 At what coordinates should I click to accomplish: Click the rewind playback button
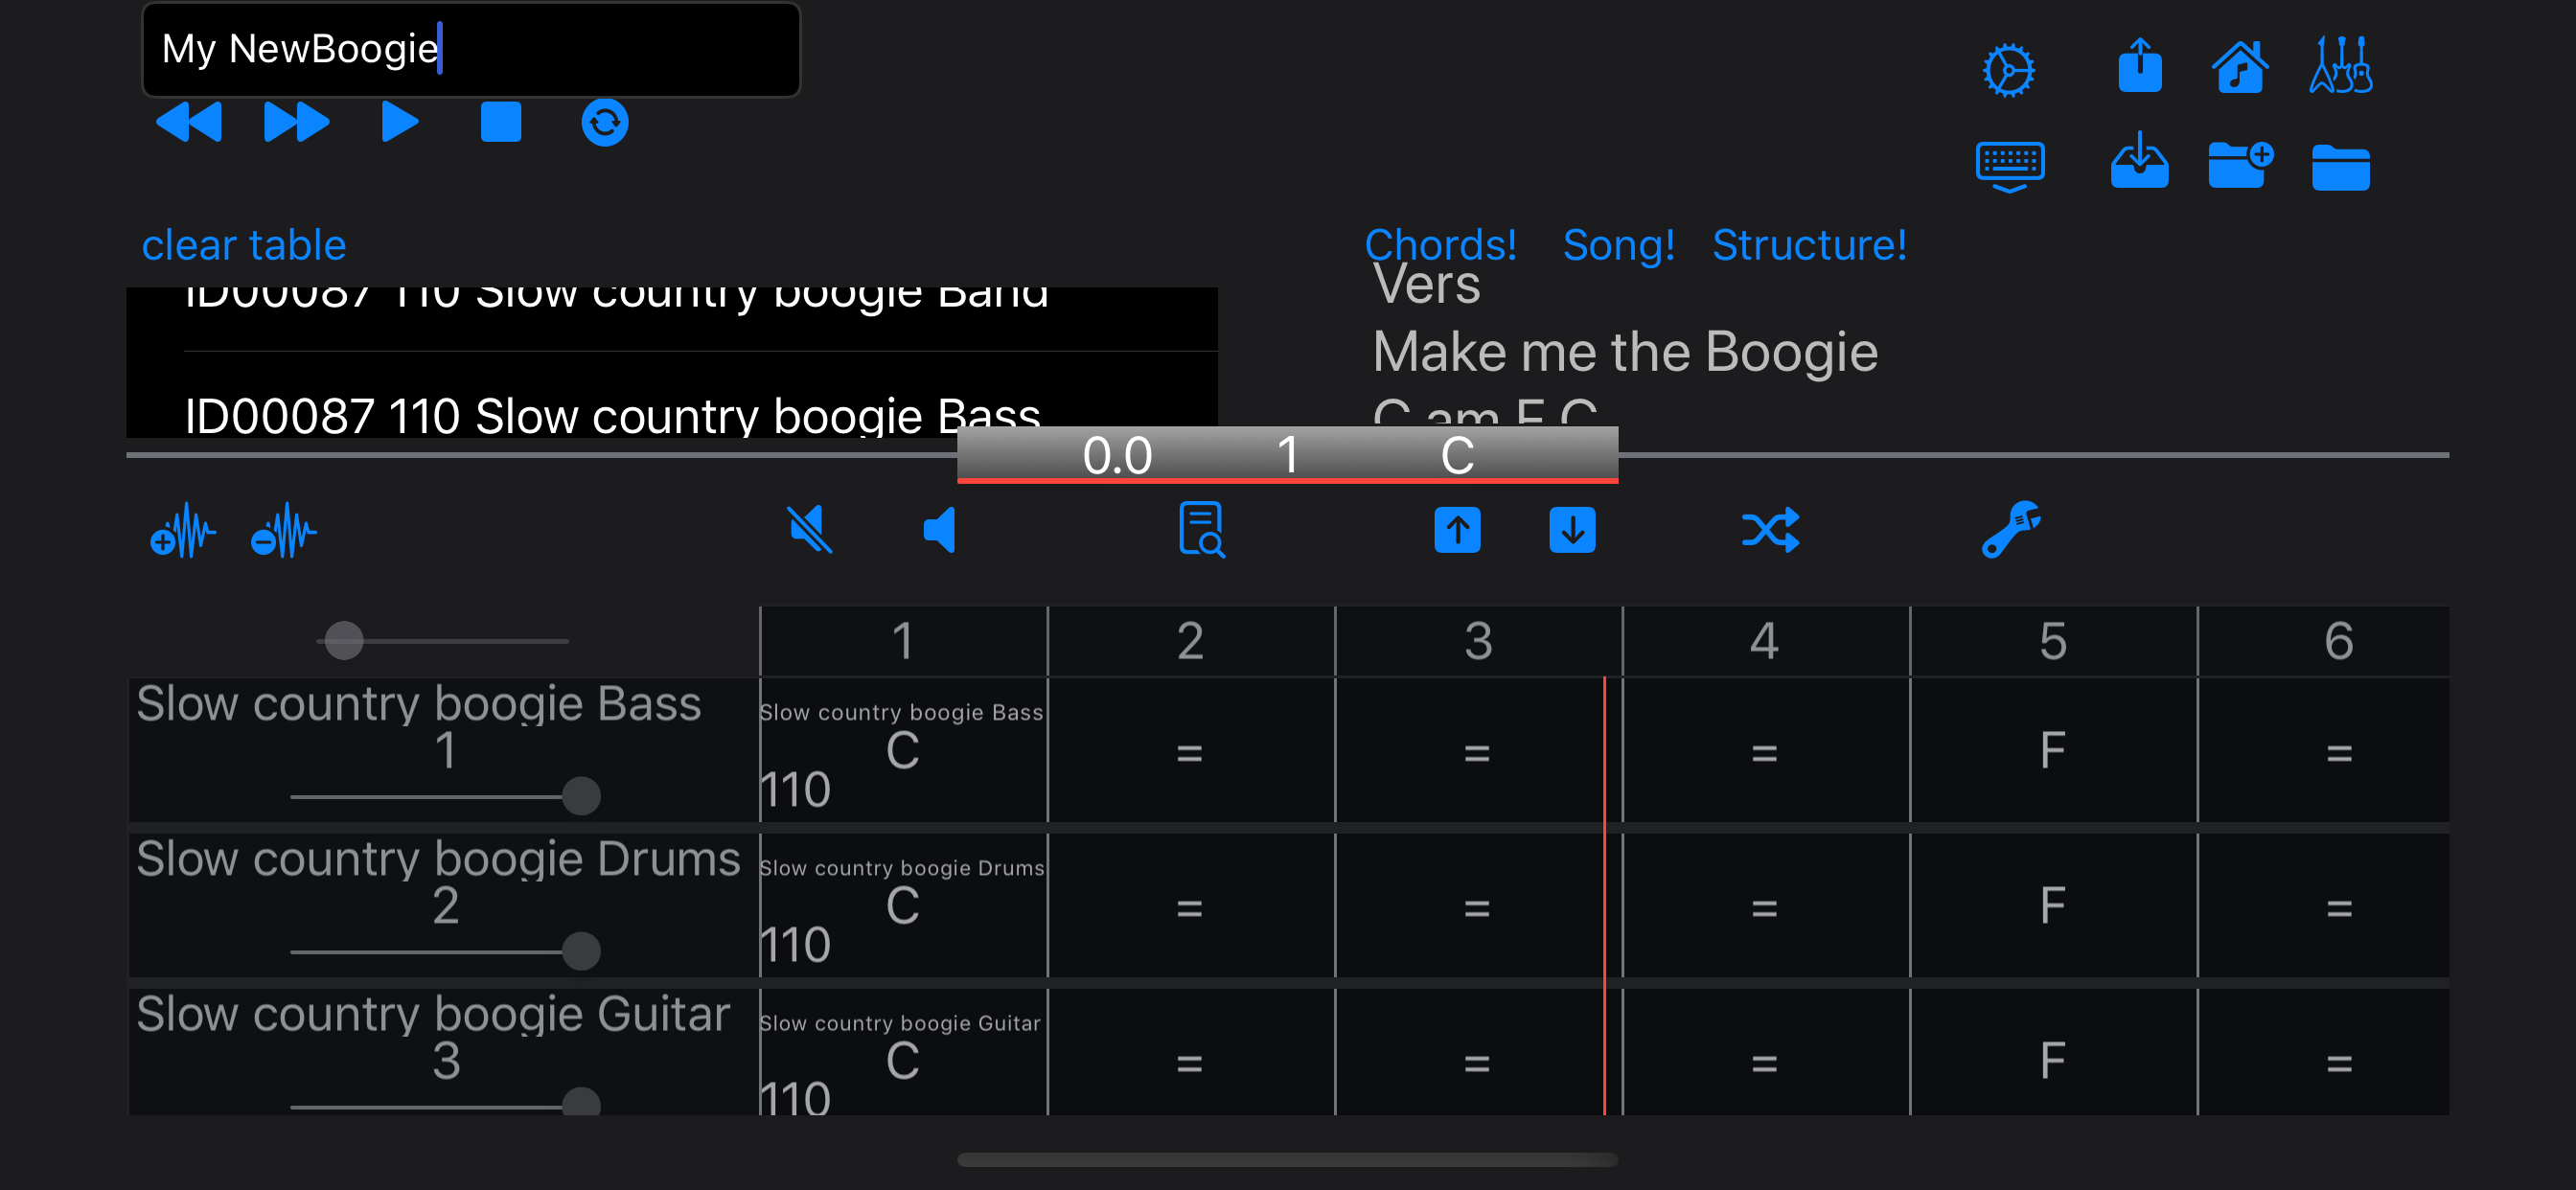189,122
